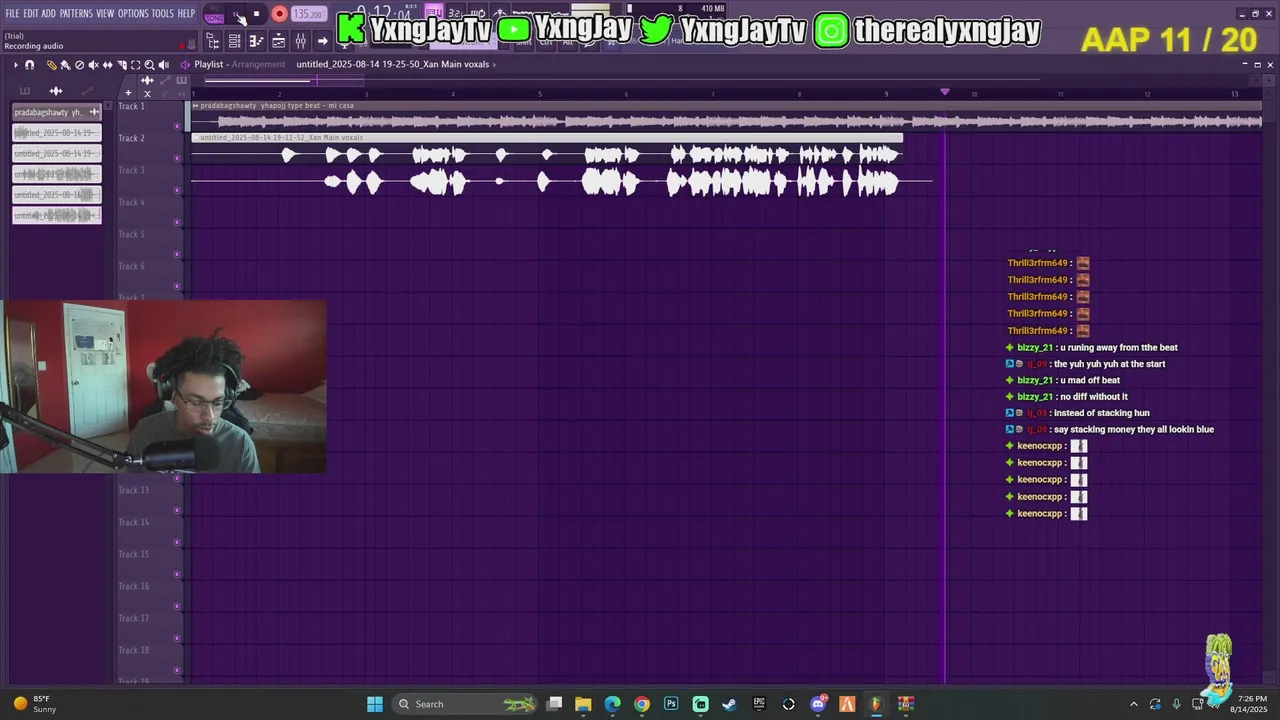Toggle mute on Track 1
1280x720 pixels.
point(178,126)
